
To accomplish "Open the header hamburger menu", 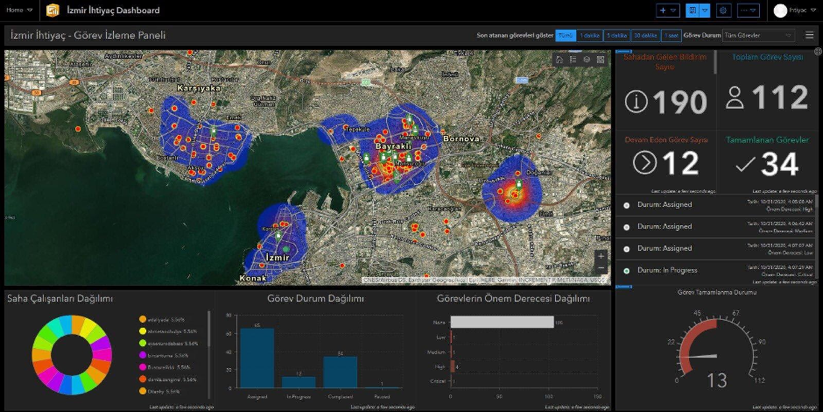I will (809, 35).
